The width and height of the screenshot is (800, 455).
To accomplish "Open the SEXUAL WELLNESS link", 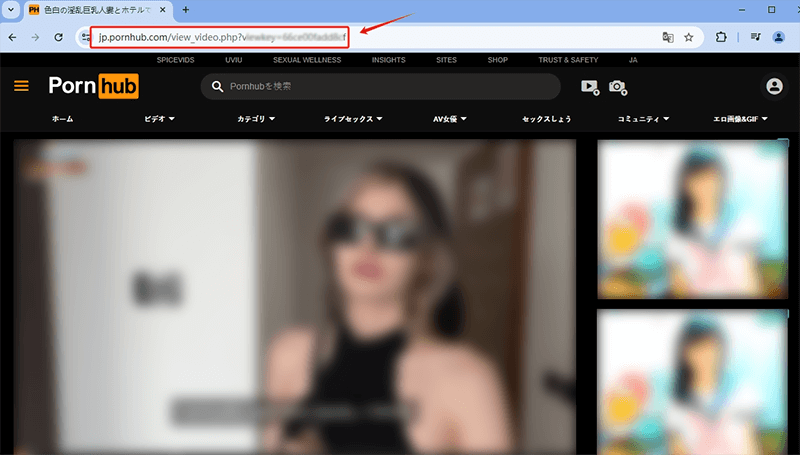I will click(307, 60).
